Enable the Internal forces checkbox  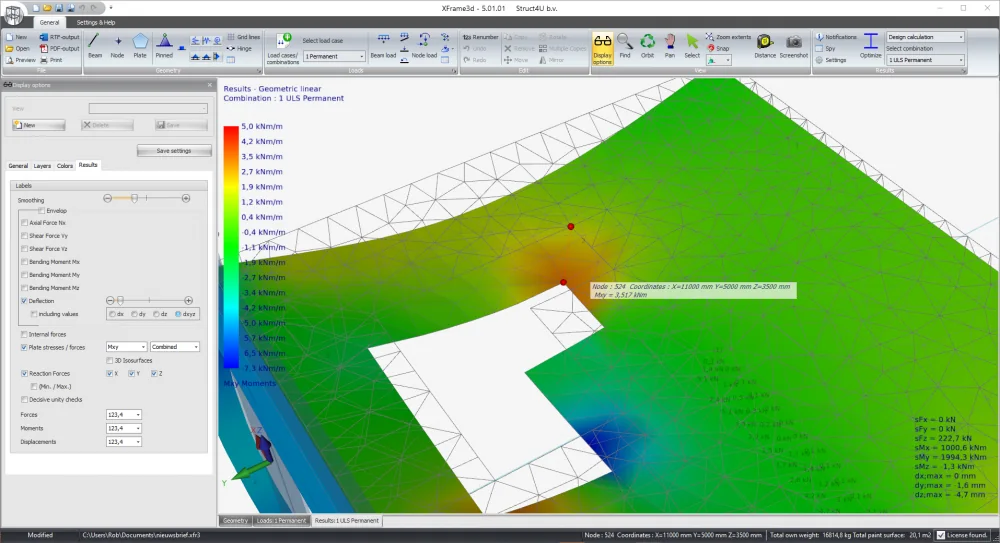point(24,334)
